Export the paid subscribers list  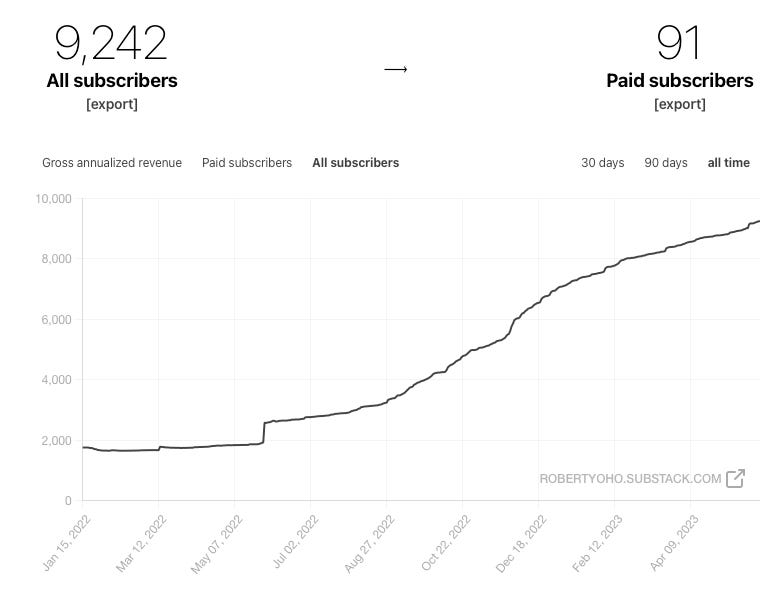[x=680, y=104]
